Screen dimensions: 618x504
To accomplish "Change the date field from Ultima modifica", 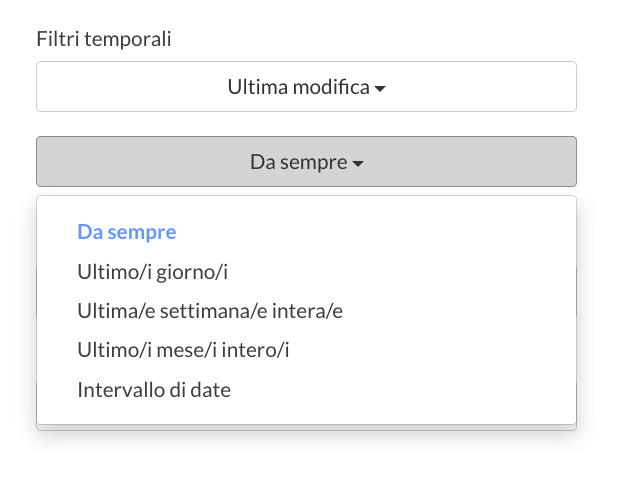I will [x=306, y=87].
